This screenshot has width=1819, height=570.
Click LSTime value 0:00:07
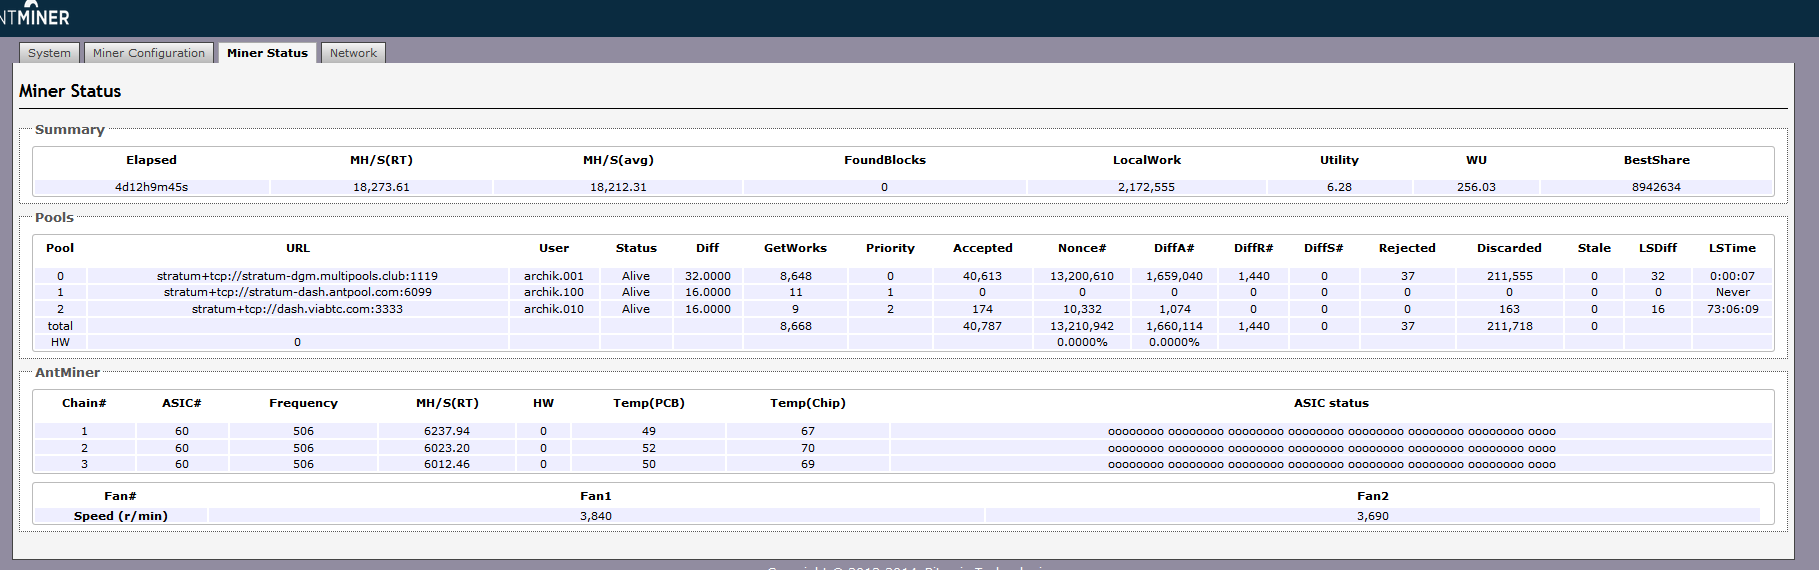(x=1732, y=276)
